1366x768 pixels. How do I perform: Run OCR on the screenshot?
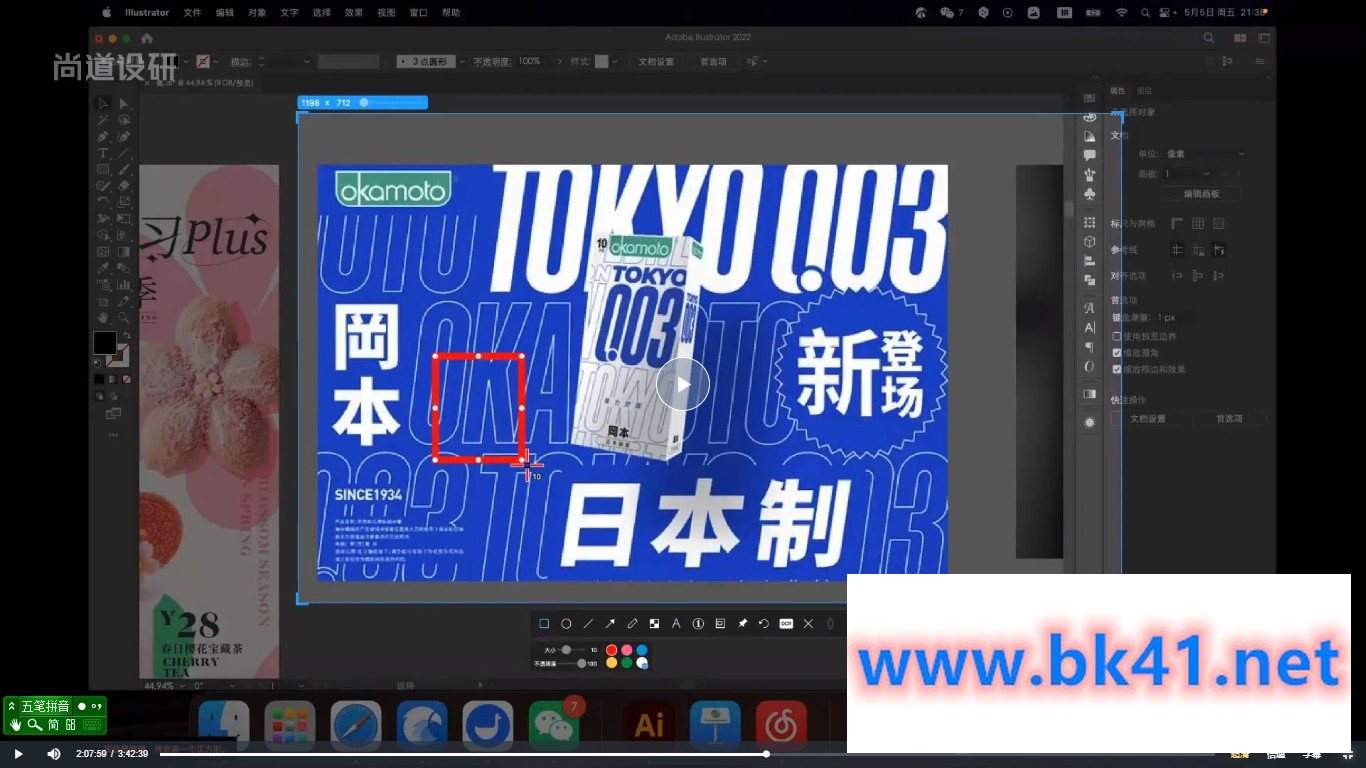pos(786,623)
